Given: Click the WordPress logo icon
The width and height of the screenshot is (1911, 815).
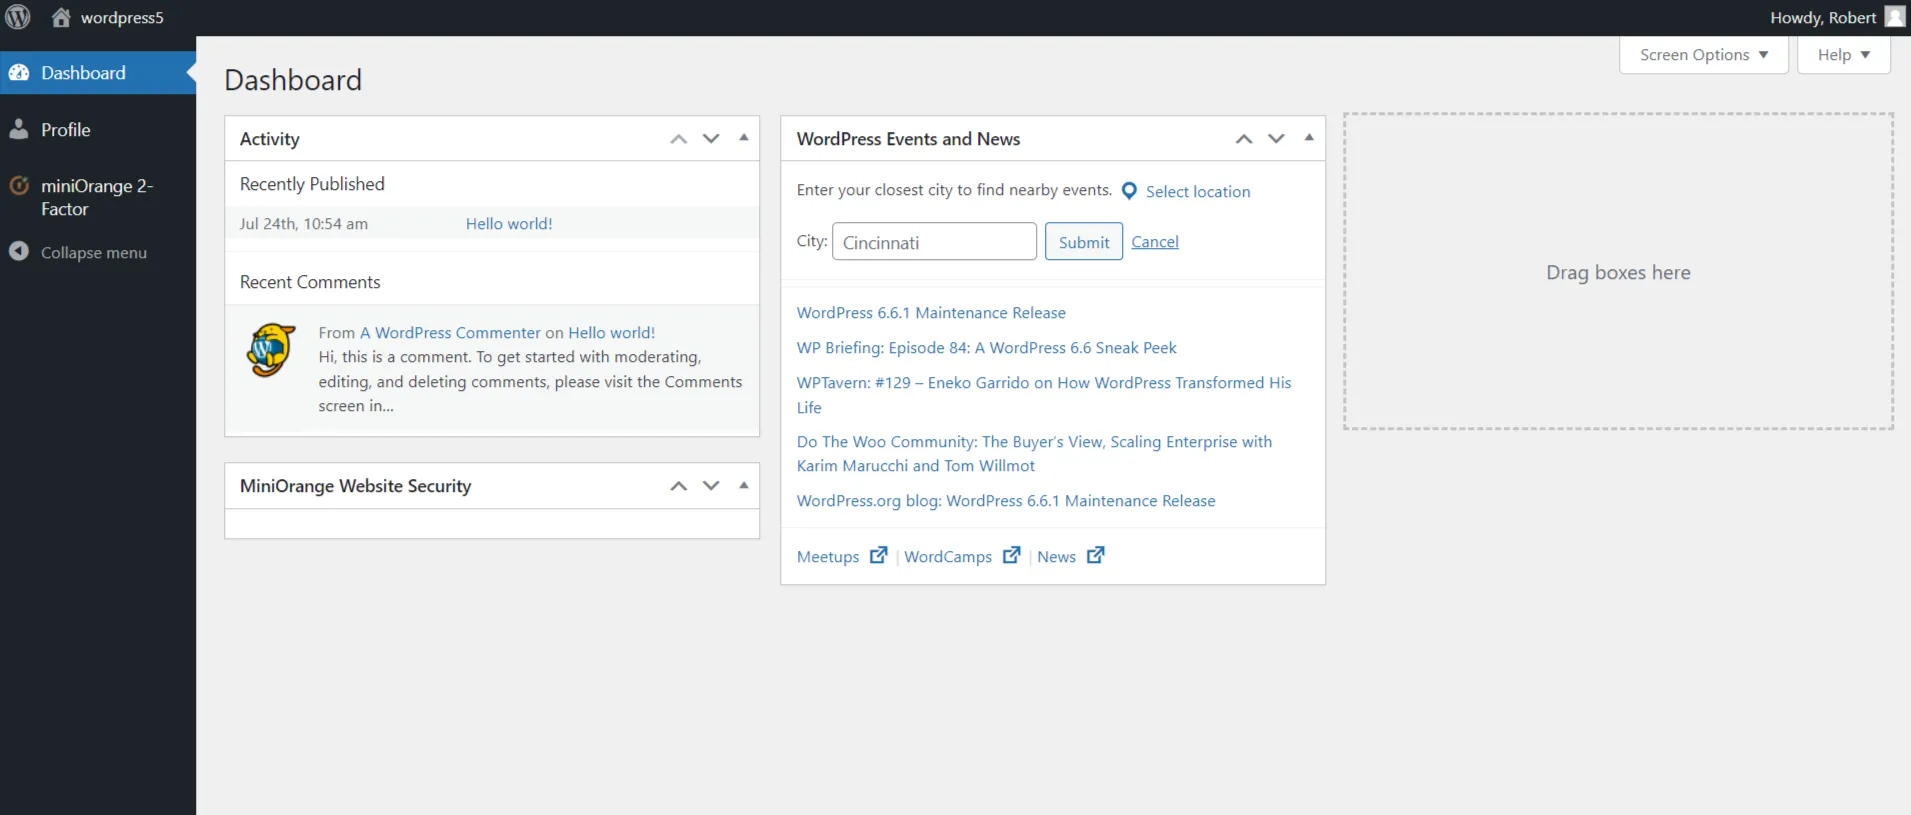Looking at the screenshot, I should (18, 17).
